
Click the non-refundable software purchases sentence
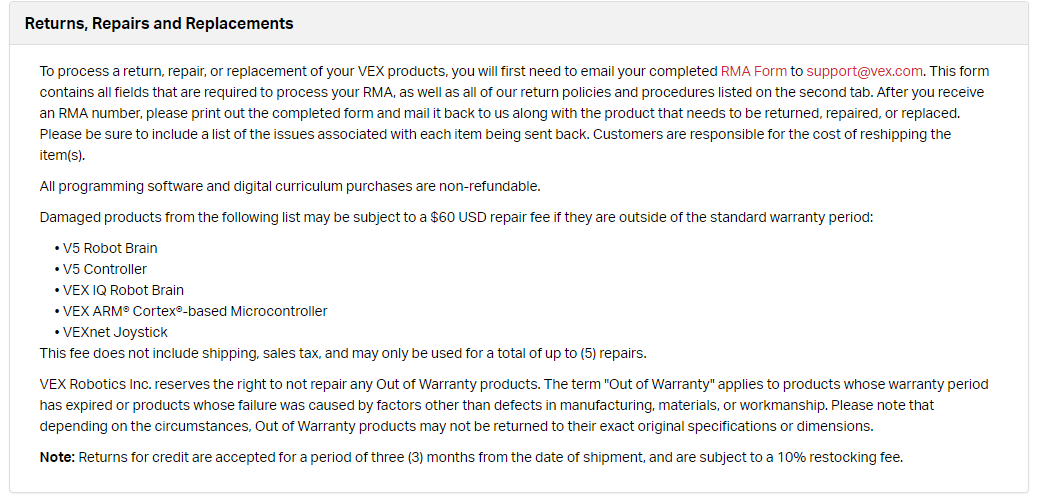tap(290, 187)
